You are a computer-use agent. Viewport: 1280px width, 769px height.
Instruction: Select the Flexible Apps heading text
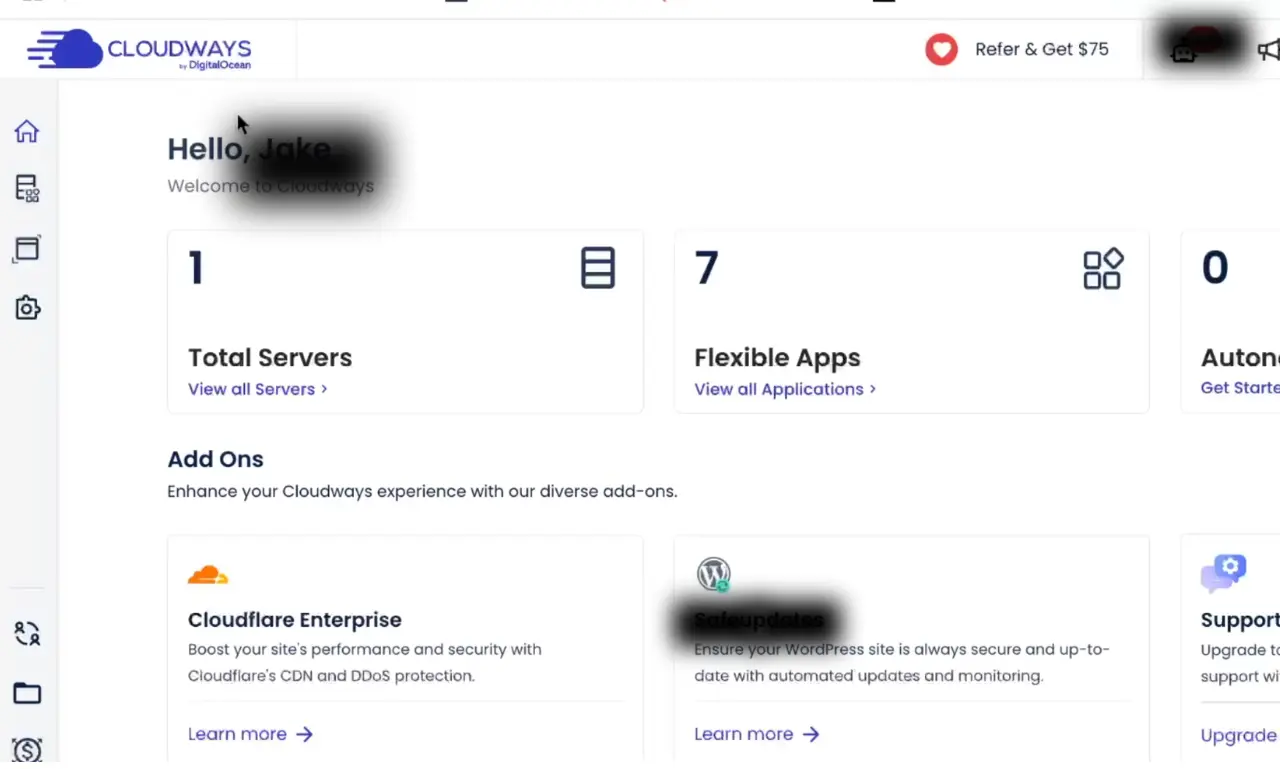pos(777,358)
